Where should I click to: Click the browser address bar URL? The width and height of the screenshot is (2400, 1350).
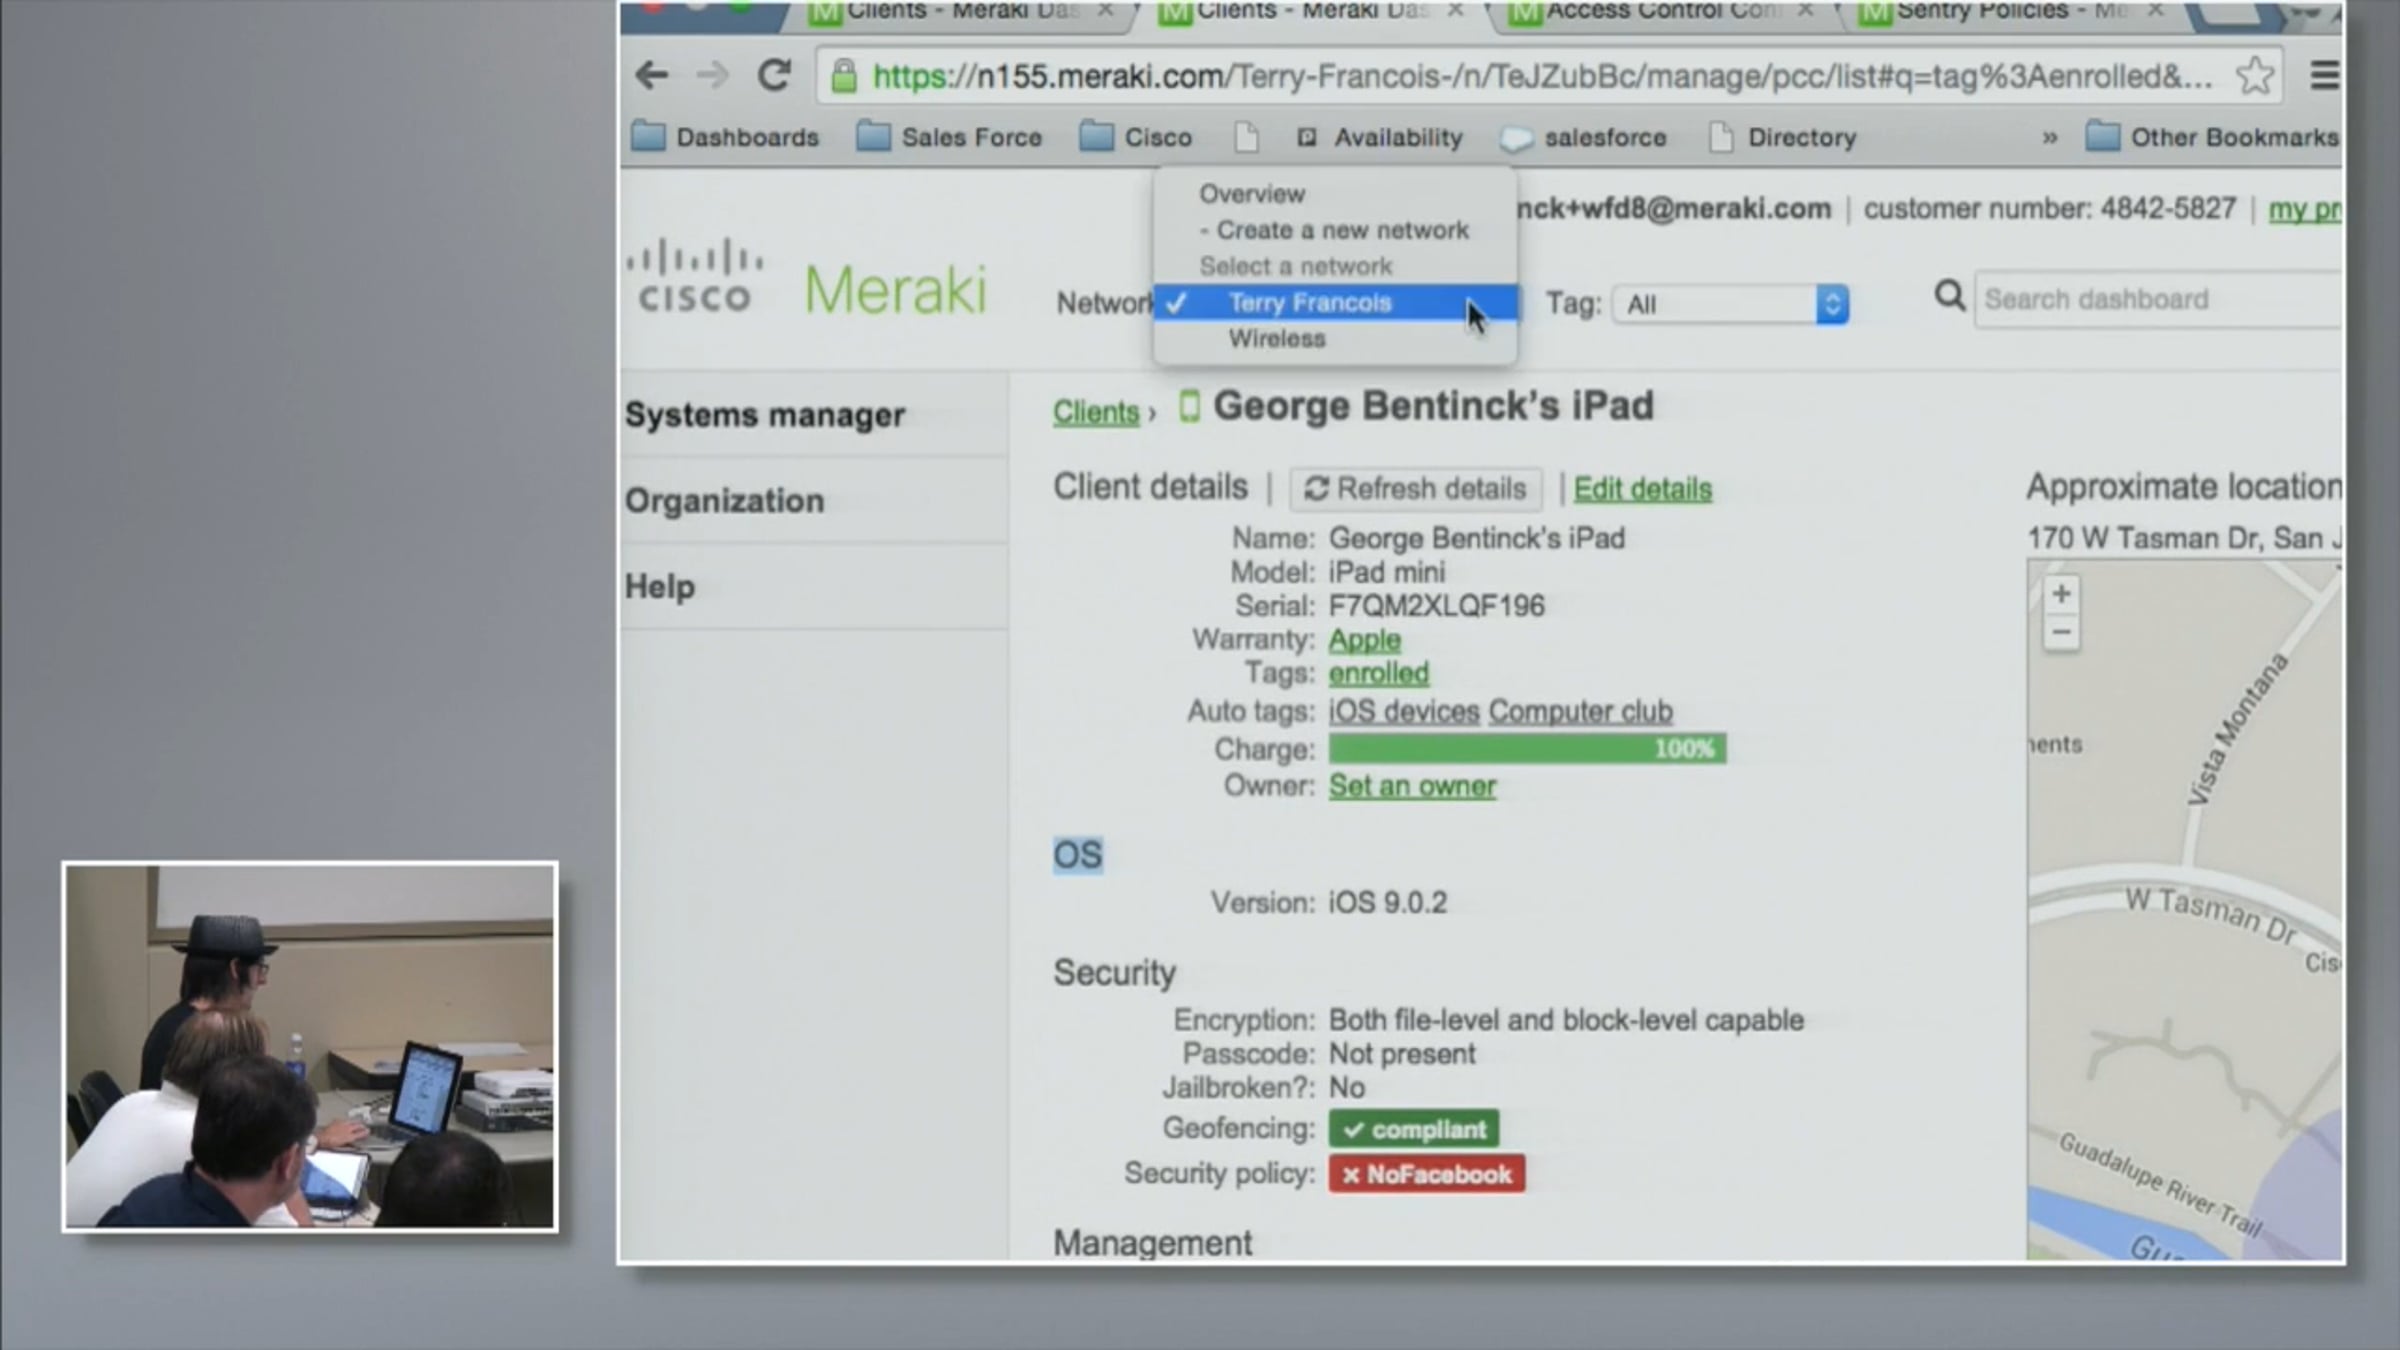point(1542,76)
